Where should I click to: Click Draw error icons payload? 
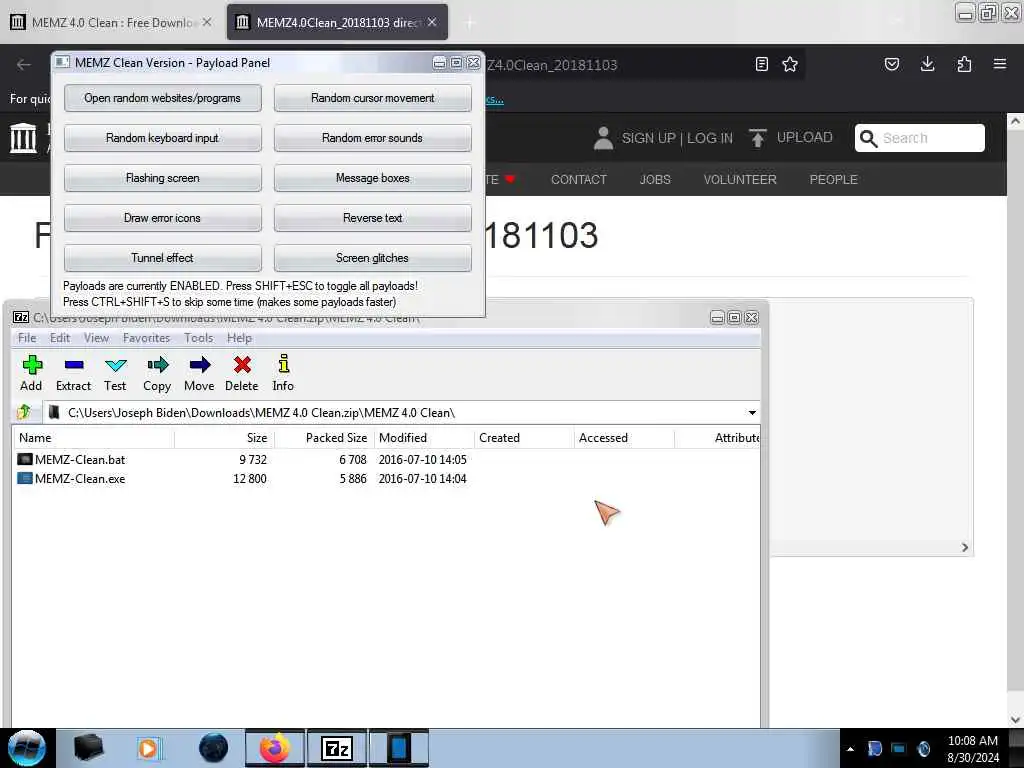point(163,217)
